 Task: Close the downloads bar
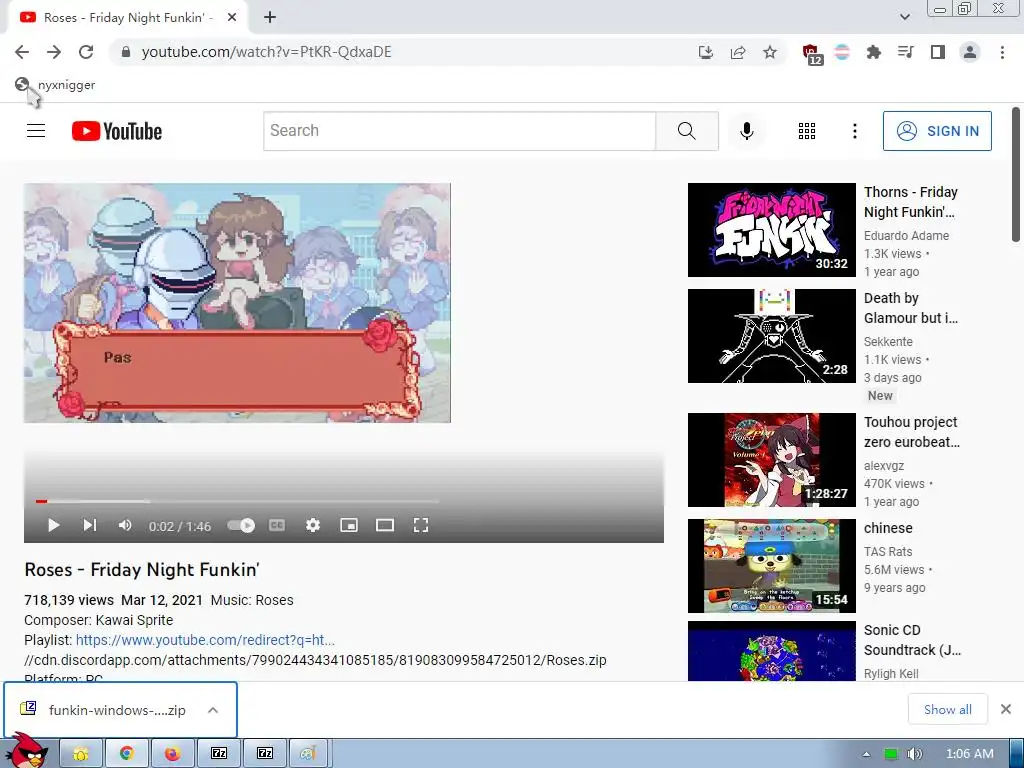pyautogui.click(x=1006, y=709)
